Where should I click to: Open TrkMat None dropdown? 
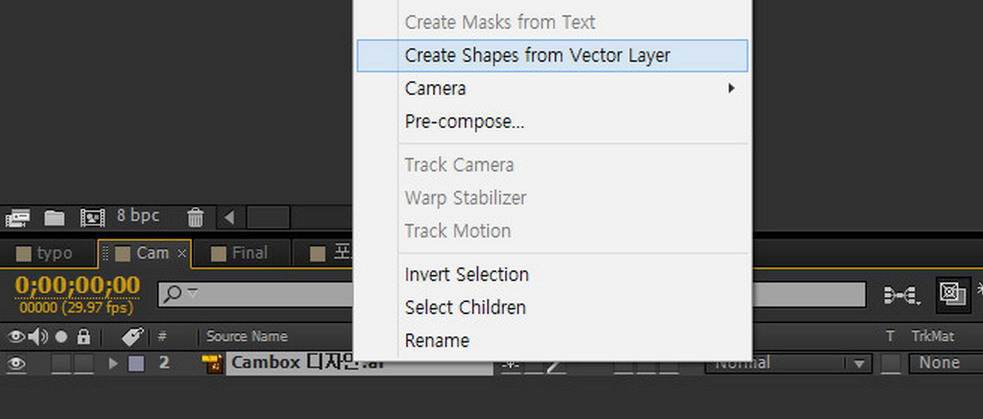coord(945,363)
